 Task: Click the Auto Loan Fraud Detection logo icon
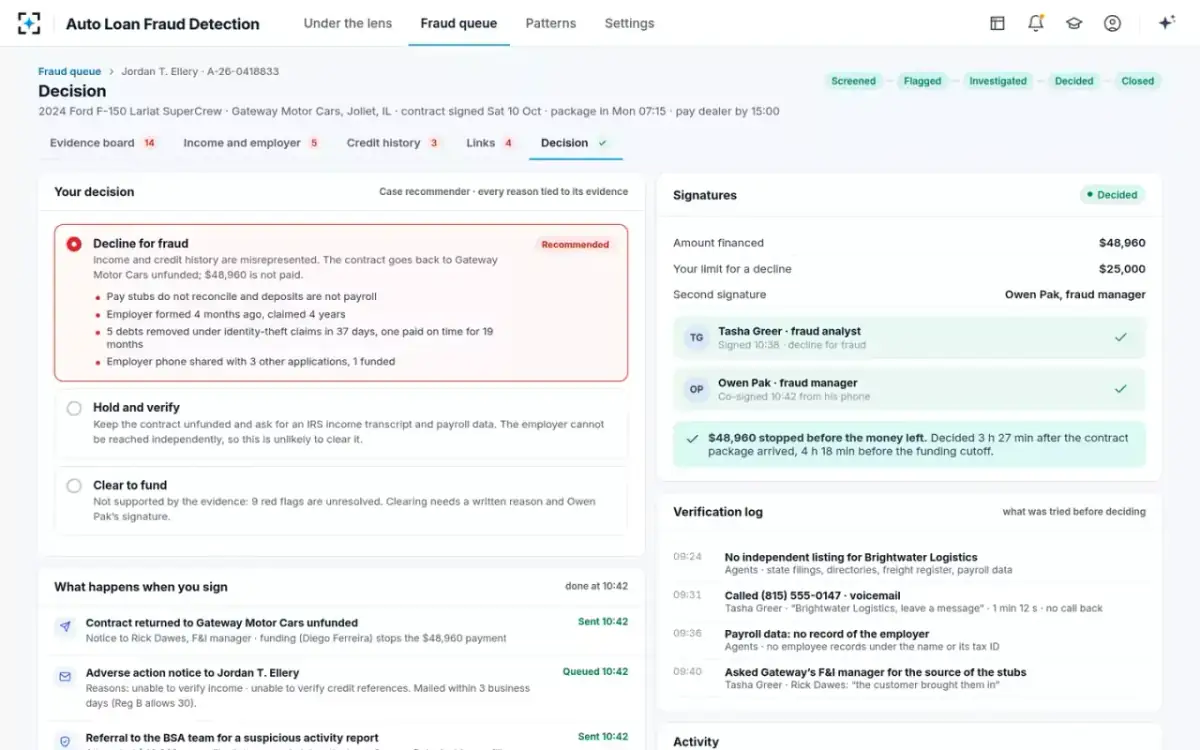pyautogui.click(x=29, y=23)
